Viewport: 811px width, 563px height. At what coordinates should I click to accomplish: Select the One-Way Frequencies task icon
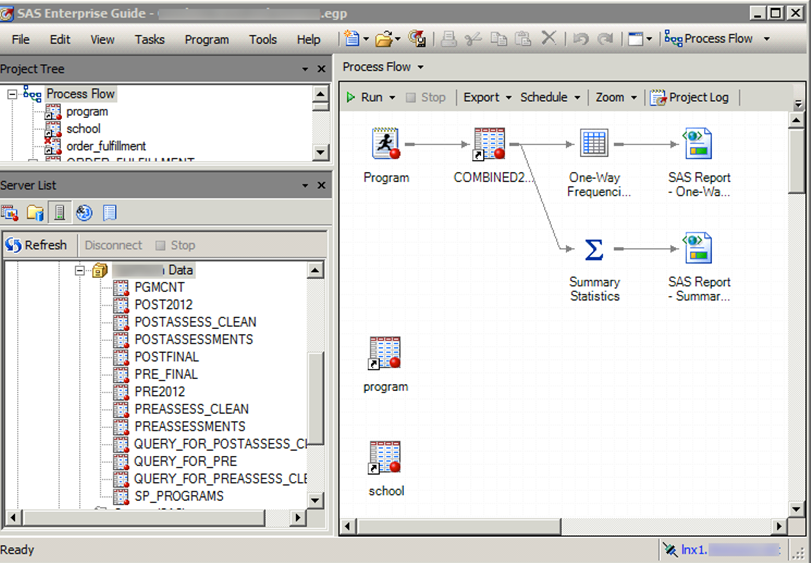tap(594, 144)
